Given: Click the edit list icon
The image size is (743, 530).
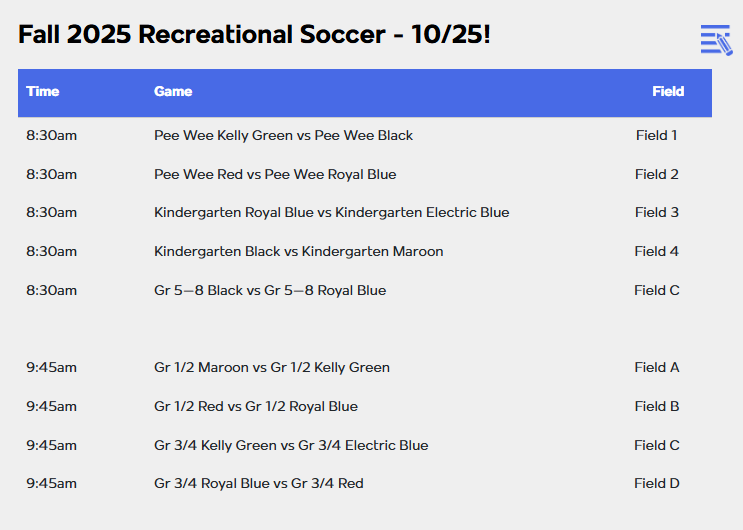Looking at the screenshot, I should pyautogui.click(x=716, y=40).
